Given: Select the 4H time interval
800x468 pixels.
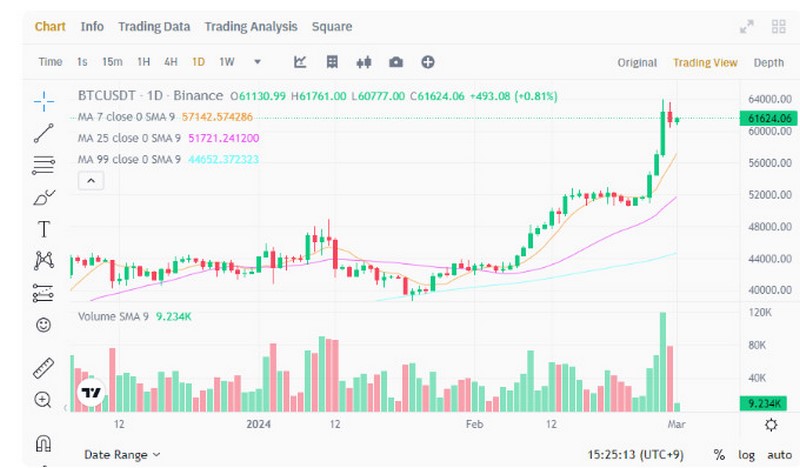Looking at the screenshot, I should coord(171,62).
